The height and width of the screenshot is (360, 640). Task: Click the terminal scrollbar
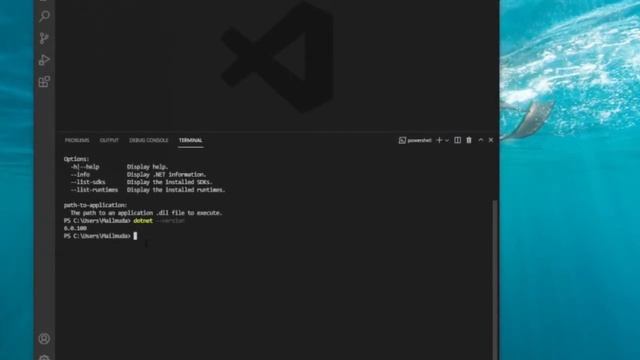pyautogui.click(x=495, y=280)
